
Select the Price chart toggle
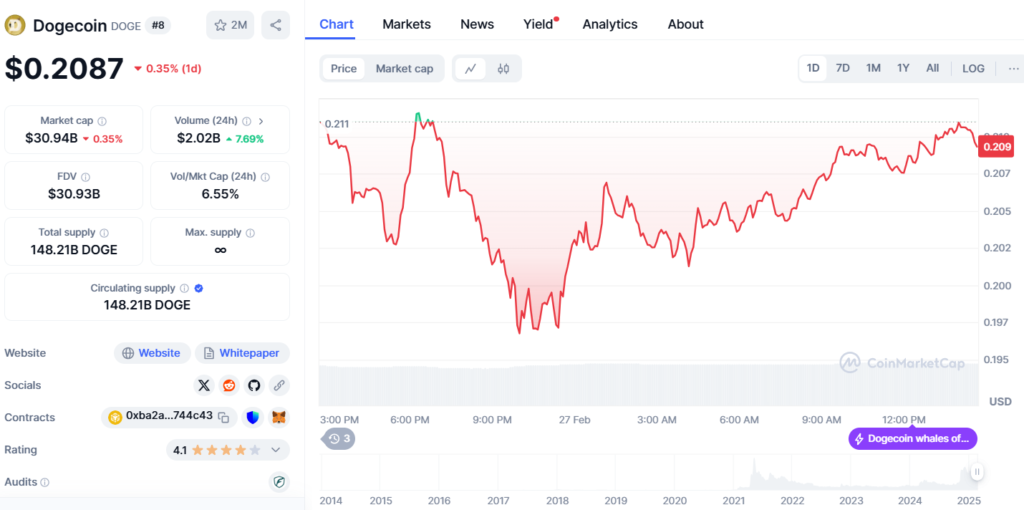tap(344, 69)
